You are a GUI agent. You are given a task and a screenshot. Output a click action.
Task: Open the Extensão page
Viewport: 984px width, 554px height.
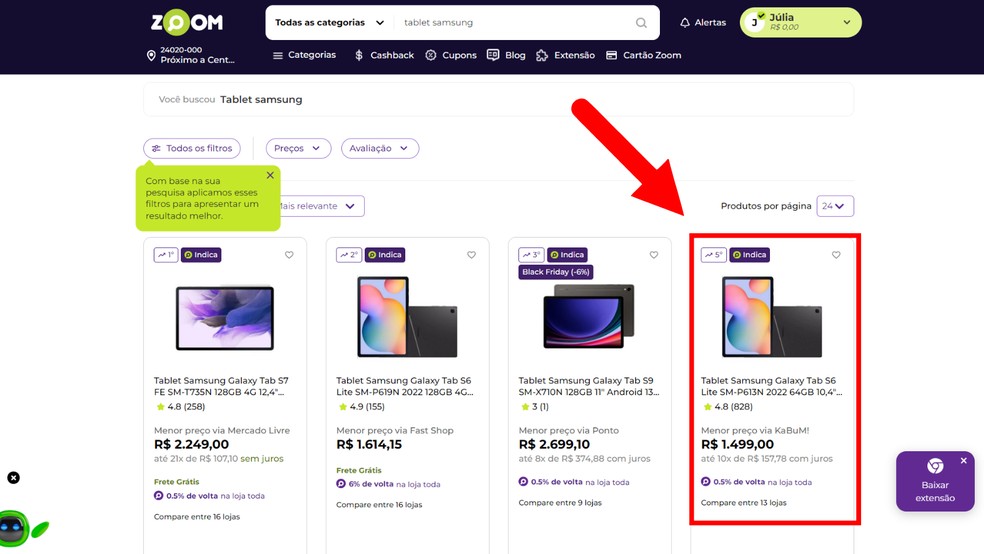[565, 55]
